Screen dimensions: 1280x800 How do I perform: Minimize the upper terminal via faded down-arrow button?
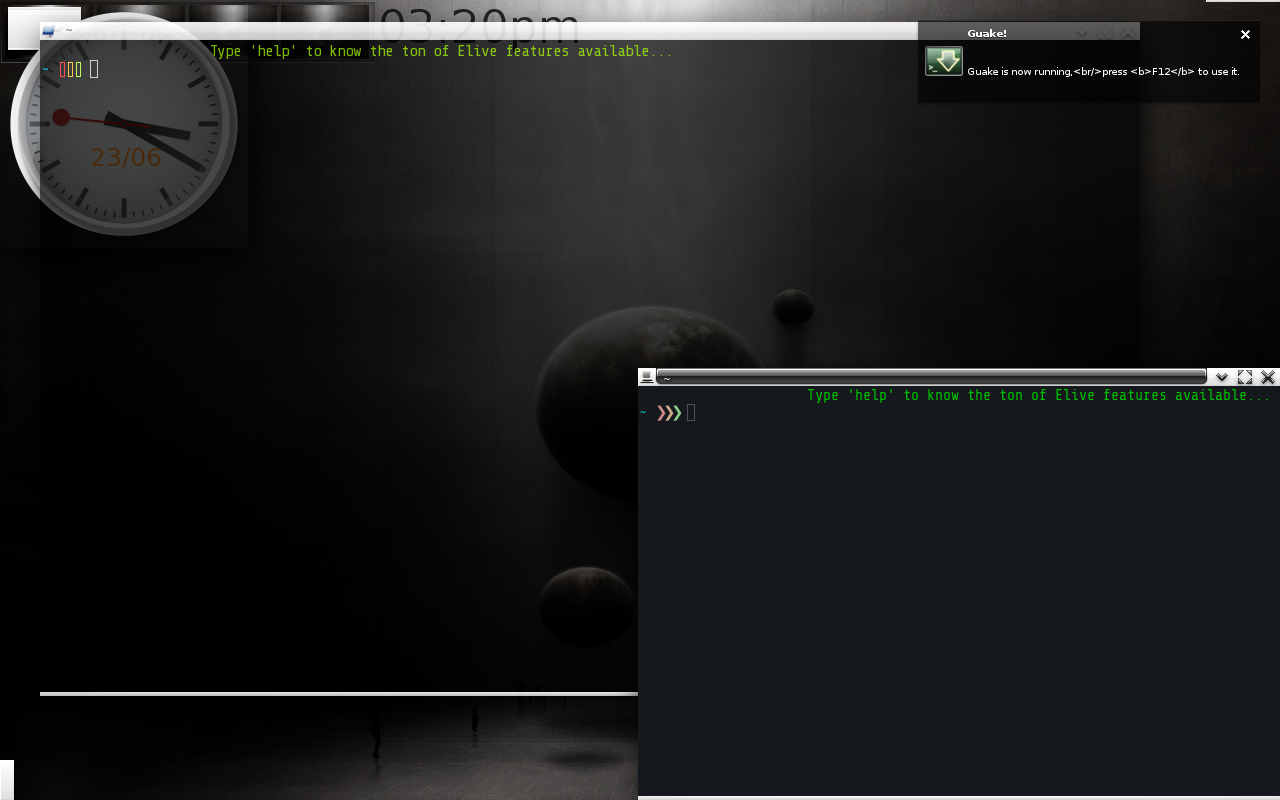click(x=1082, y=32)
